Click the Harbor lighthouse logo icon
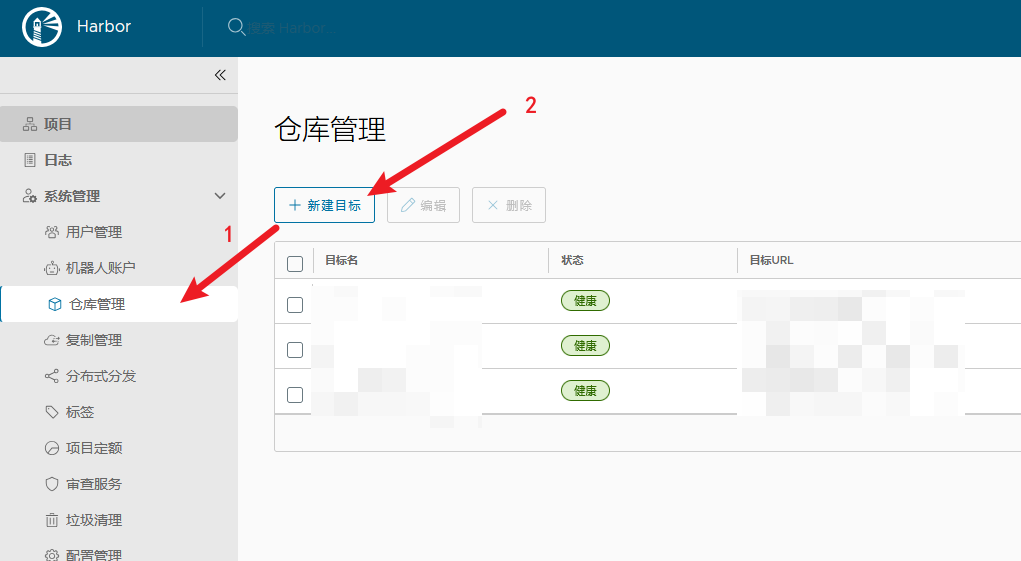The width and height of the screenshot is (1021, 561). pos(42,27)
